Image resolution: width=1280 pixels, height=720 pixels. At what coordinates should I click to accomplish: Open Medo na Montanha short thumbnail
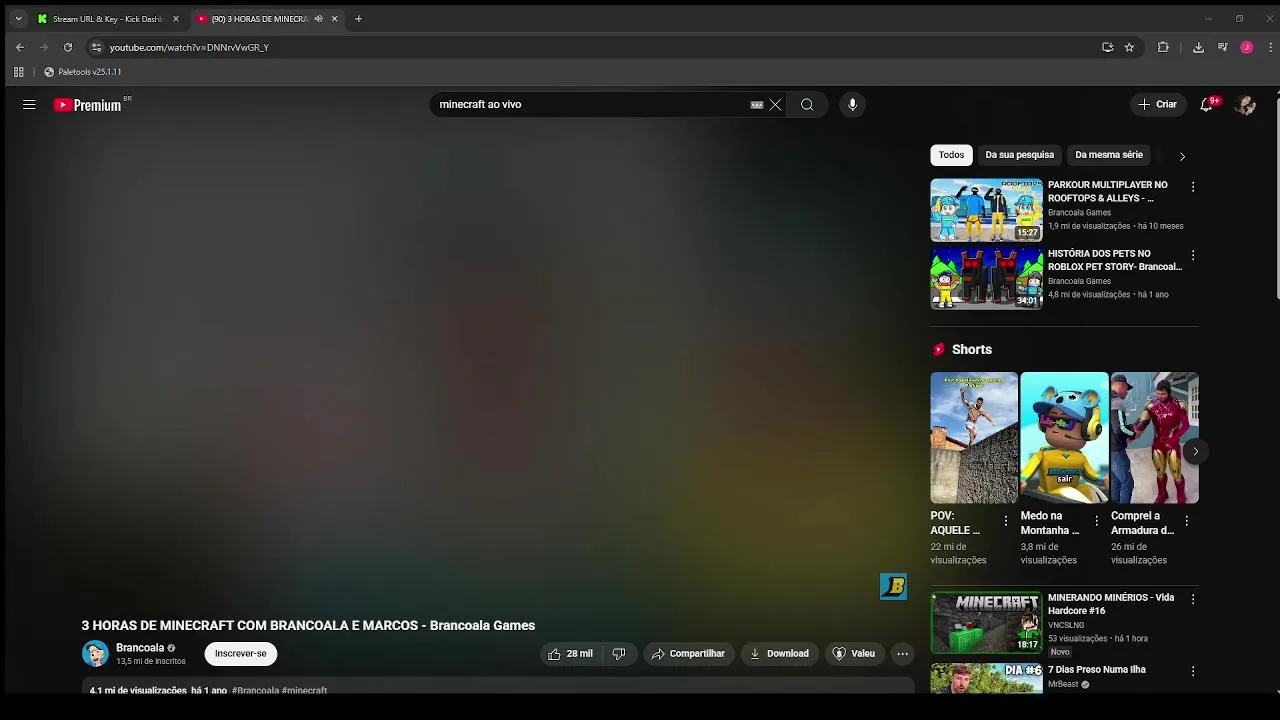1064,438
